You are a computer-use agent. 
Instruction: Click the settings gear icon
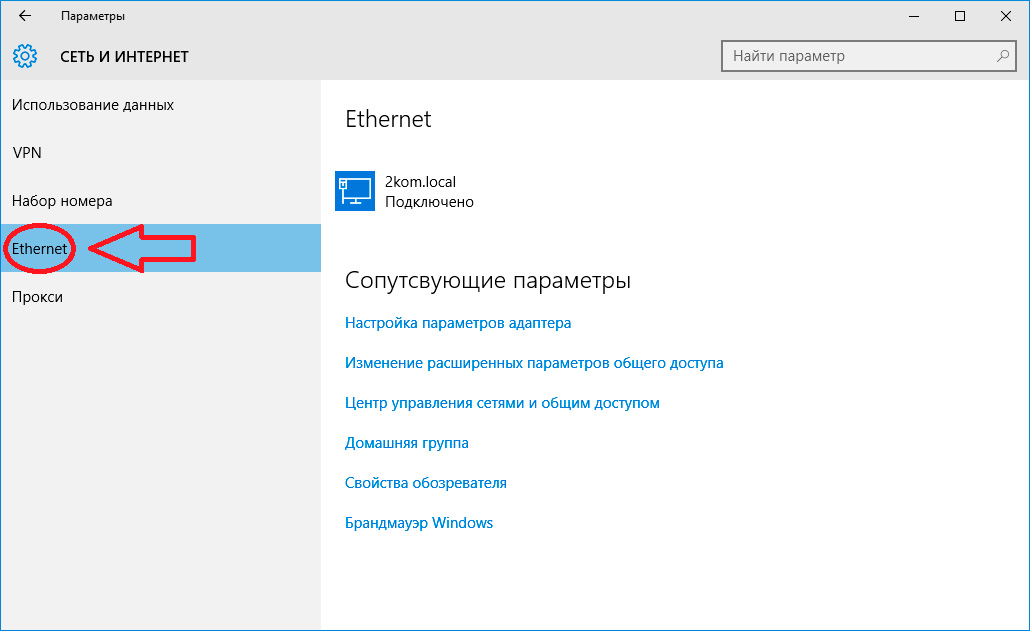(x=25, y=57)
